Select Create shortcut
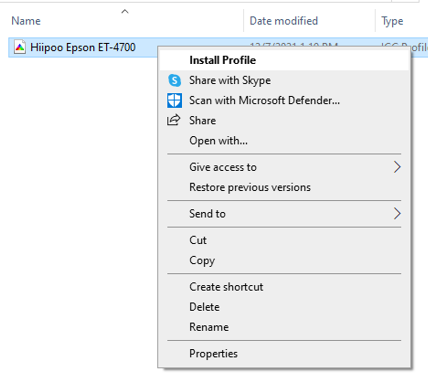Screen dimensions: 428x380 pyautogui.click(x=284, y=287)
